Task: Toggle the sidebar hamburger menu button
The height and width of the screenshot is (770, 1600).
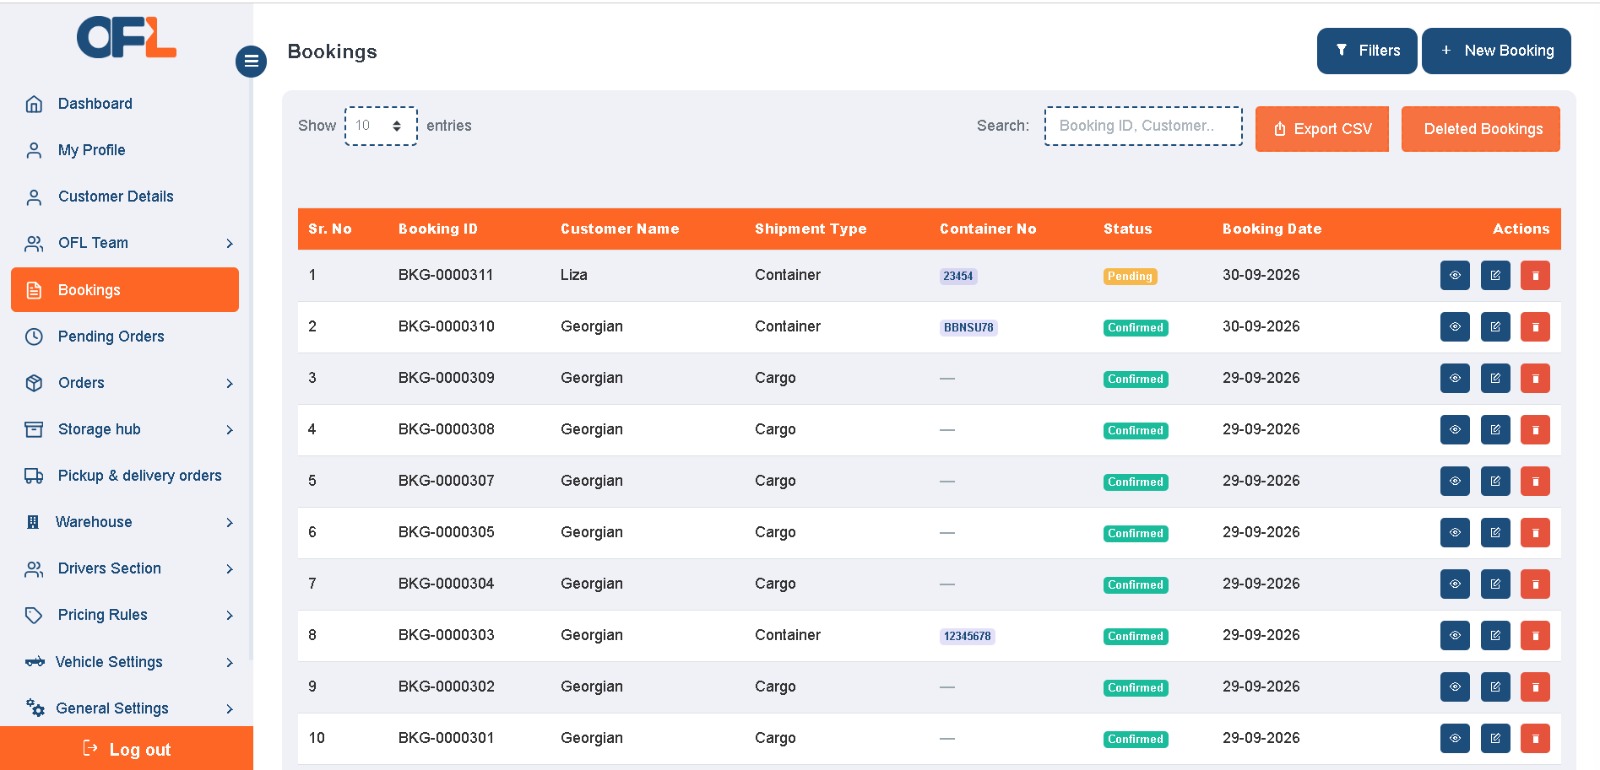Action: [x=251, y=61]
